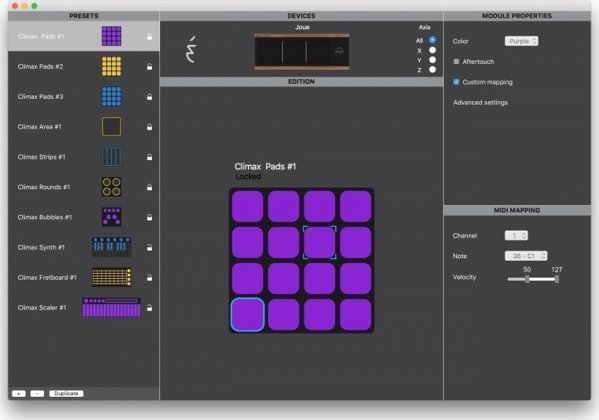
Task: Click the MODULE PROPERTIES panel header
Action: (517, 16)
